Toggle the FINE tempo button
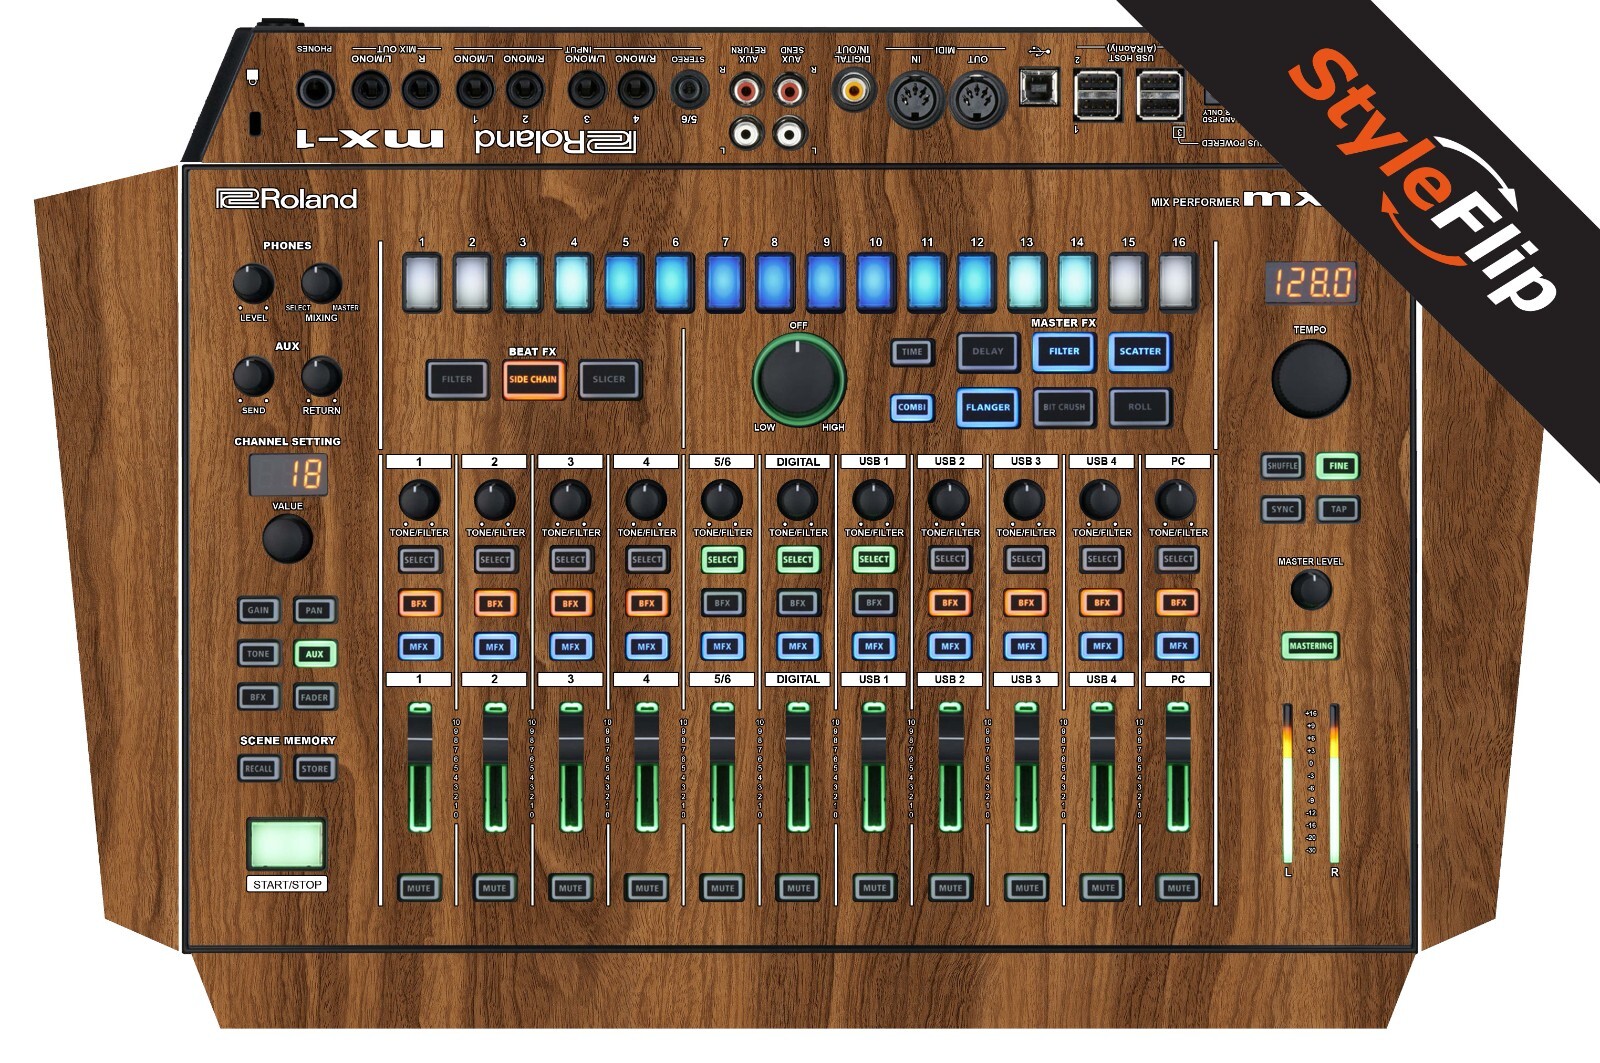This screenshot has height=1063, width=1600. (1338, 466)
